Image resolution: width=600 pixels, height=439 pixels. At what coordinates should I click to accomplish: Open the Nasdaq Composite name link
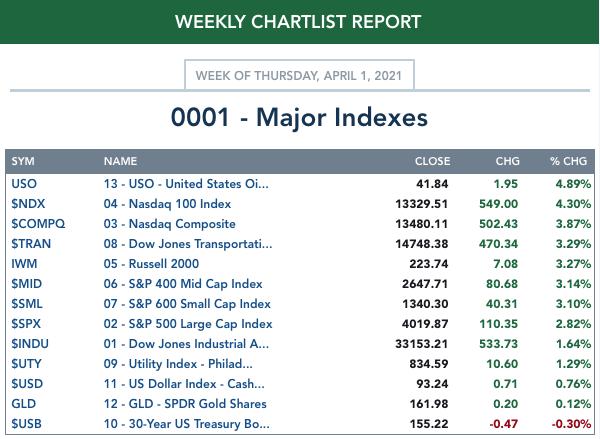pyautogui.click(x=170, y=224)
